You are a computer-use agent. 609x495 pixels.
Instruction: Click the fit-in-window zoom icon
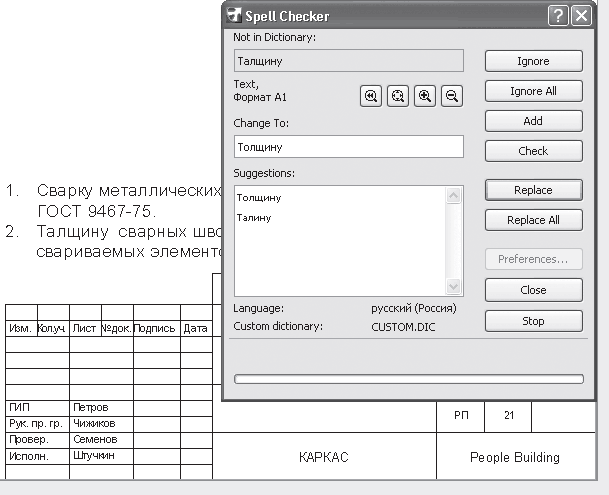398,96
